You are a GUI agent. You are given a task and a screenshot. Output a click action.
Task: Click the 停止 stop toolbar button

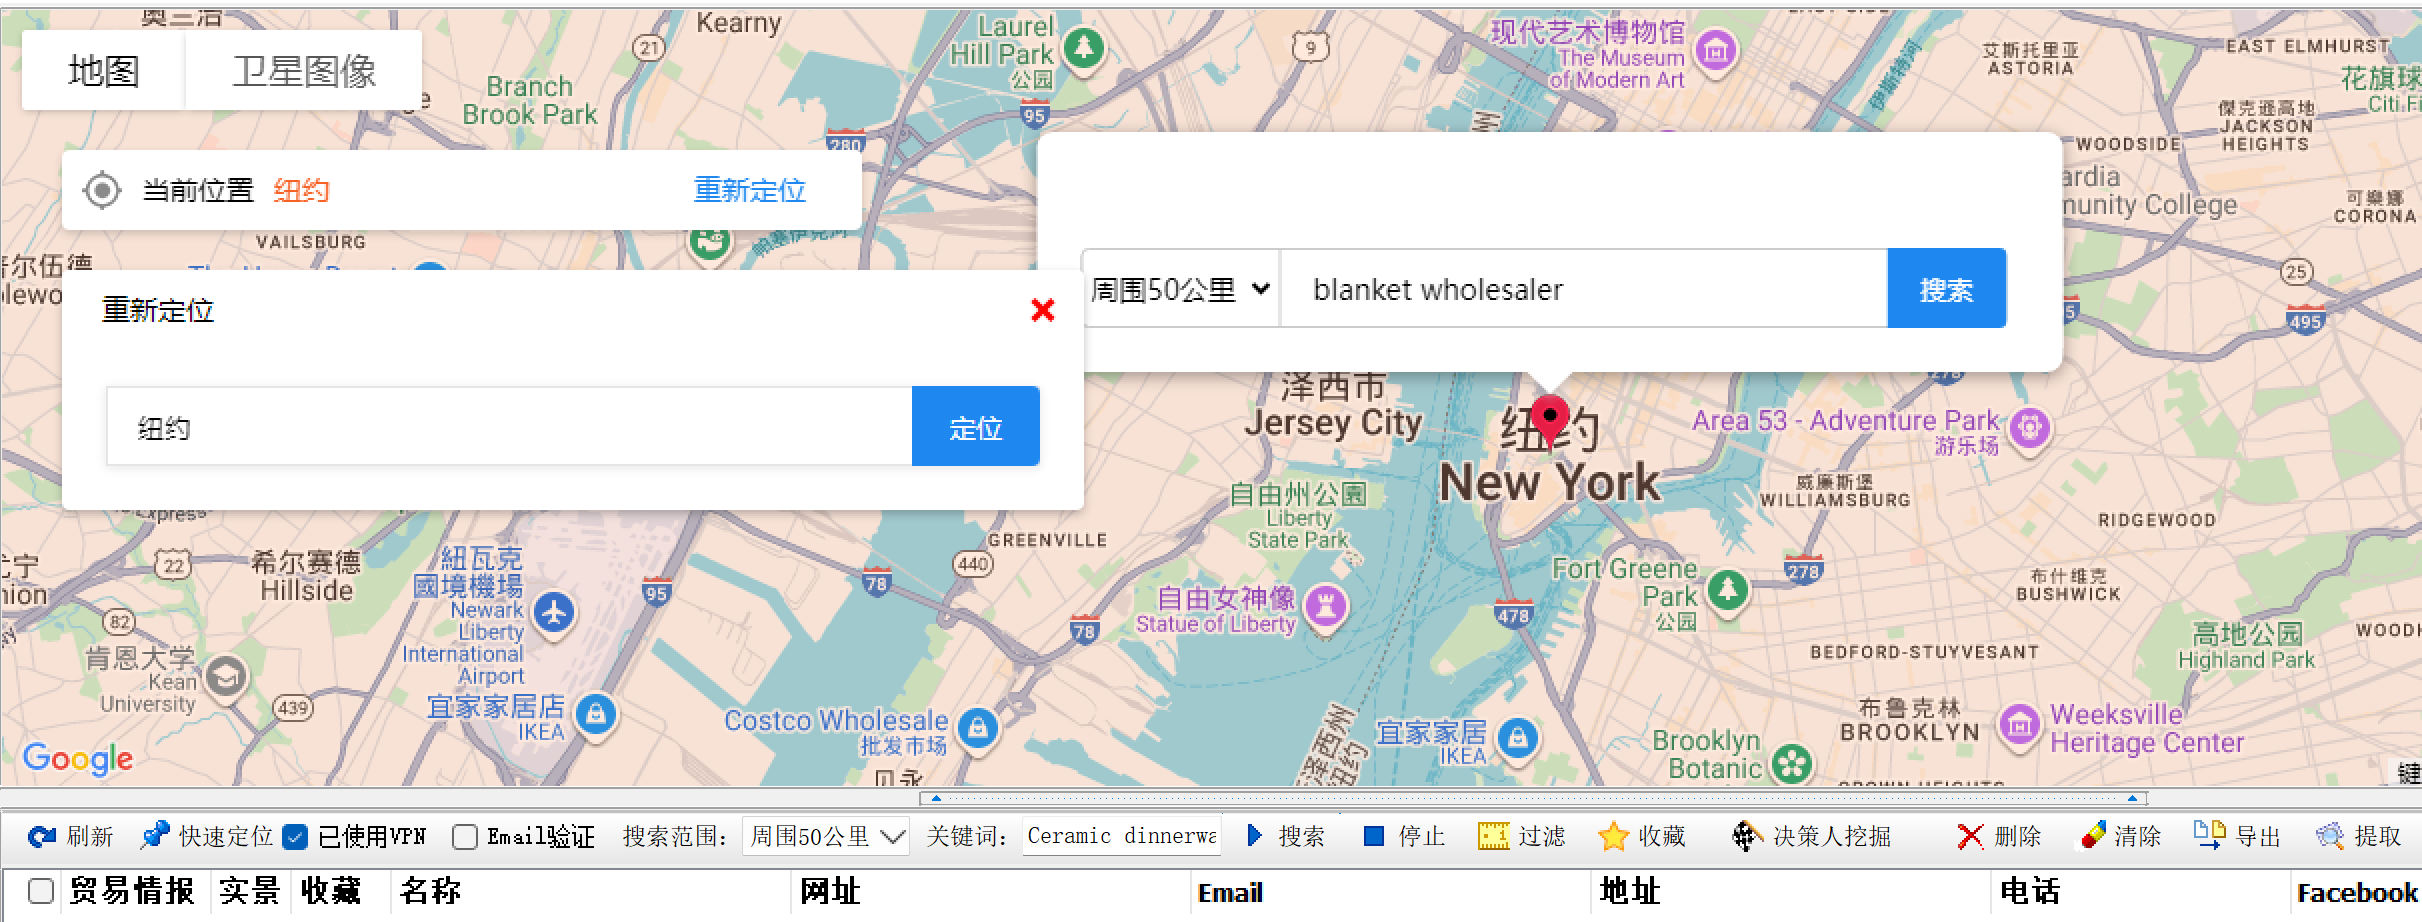click(x=1405, y=836)
